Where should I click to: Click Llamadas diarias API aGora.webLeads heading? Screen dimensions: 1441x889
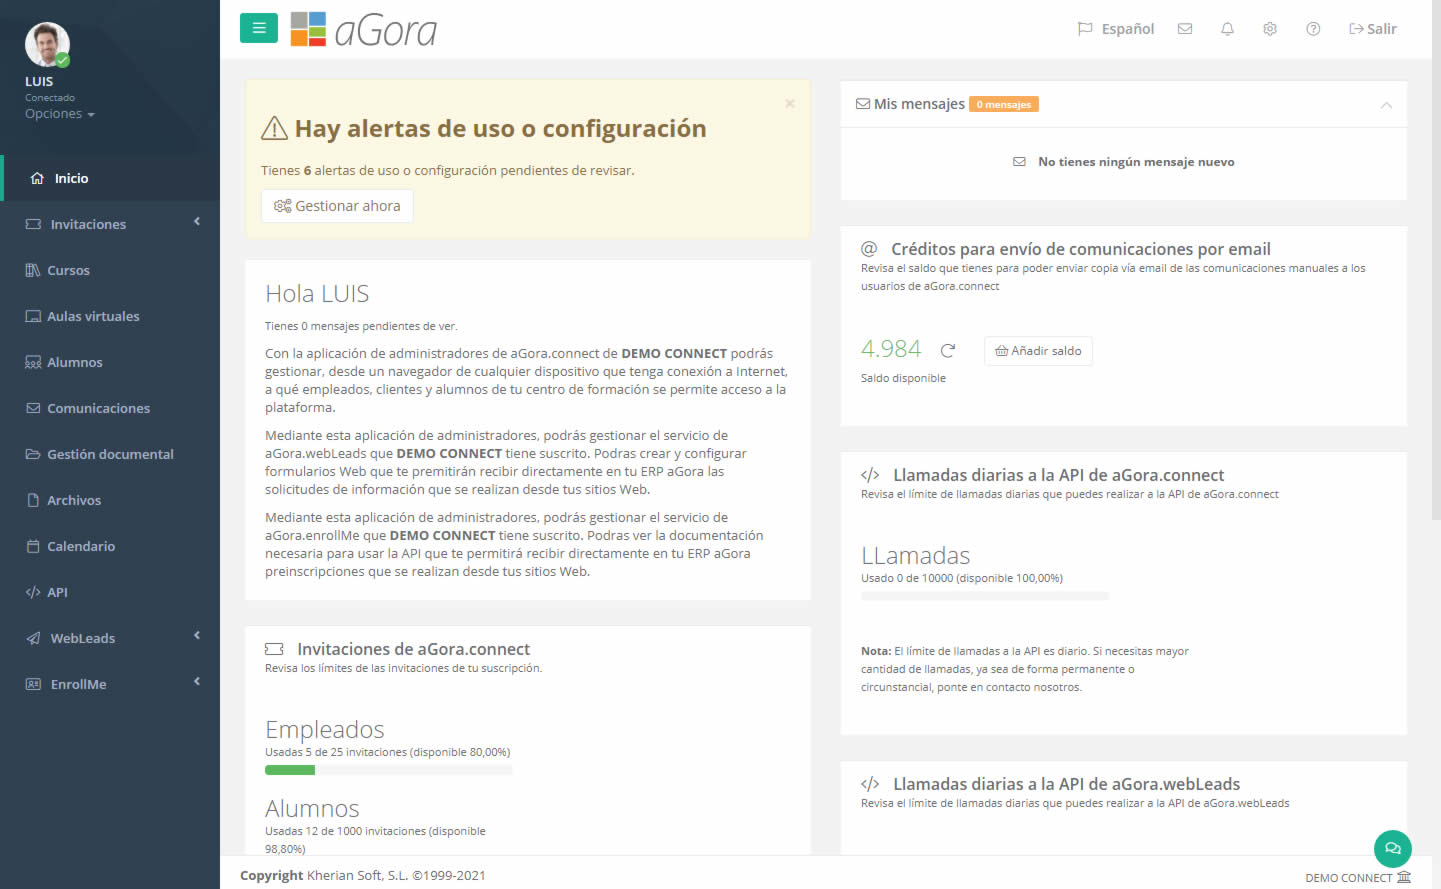pos(1066,784)
